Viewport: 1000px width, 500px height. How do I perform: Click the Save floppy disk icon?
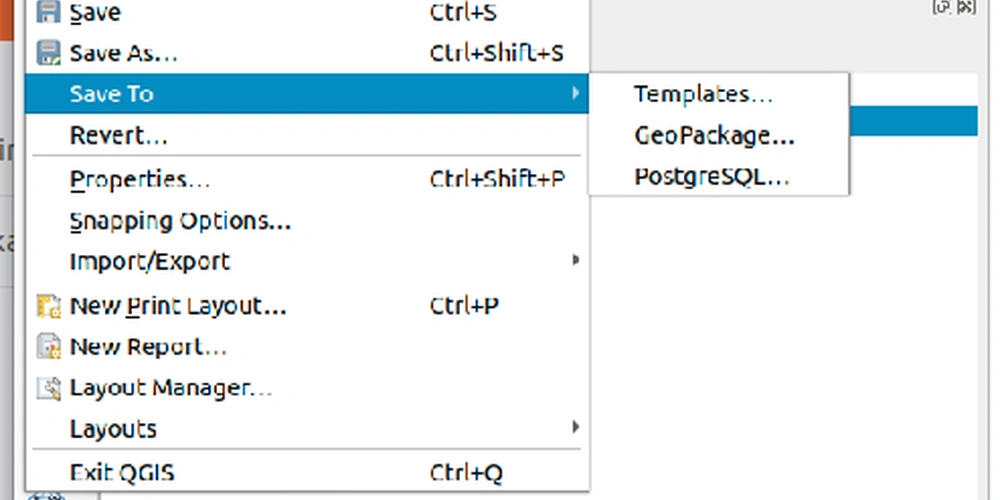48,12
